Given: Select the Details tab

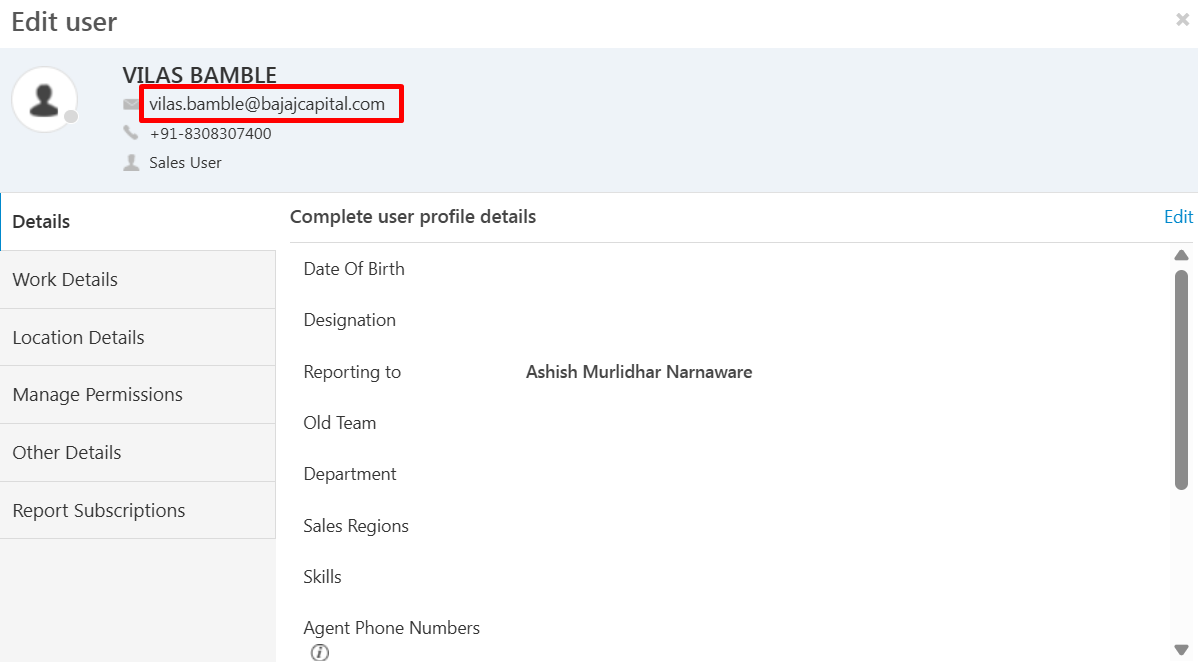Looking at the screenshot, I should click(x=138, y=222).
